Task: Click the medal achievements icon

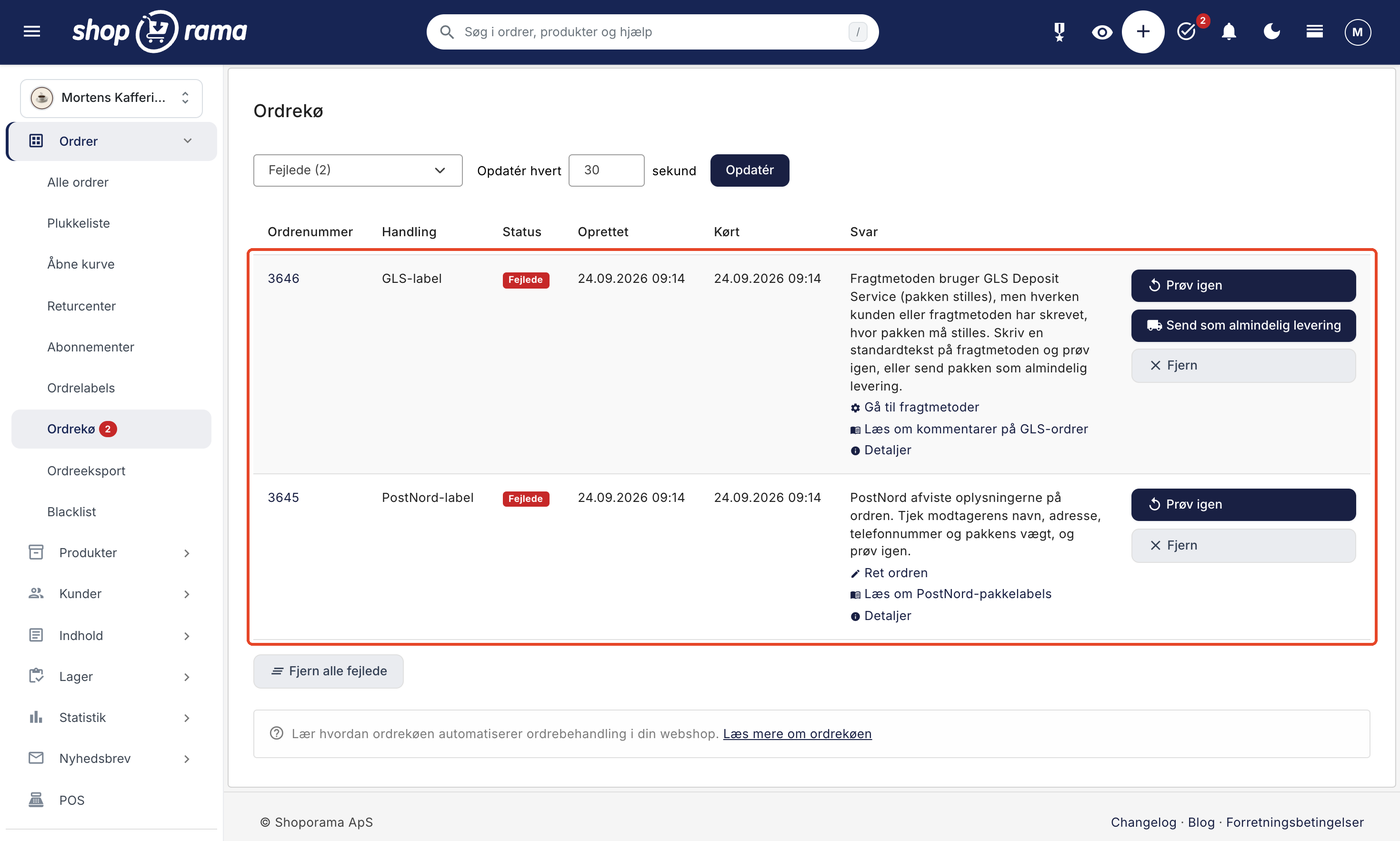Action: point(1059,32)
